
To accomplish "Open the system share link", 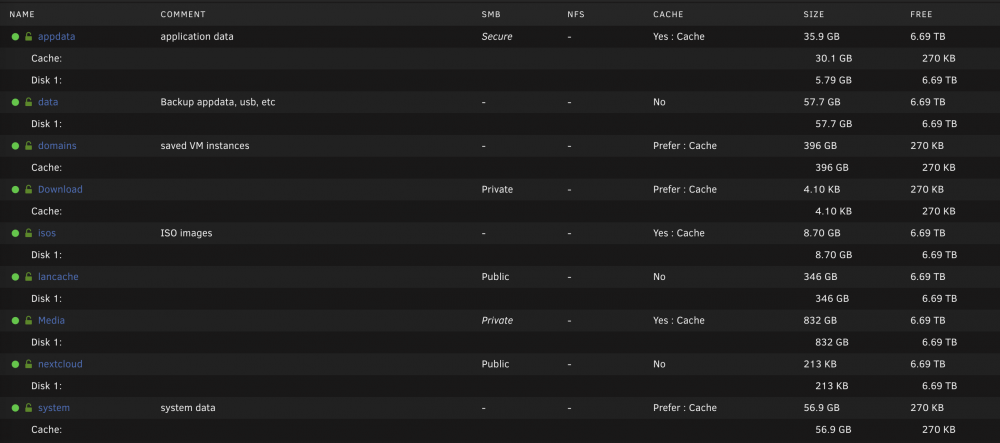I will click(54, 408).
